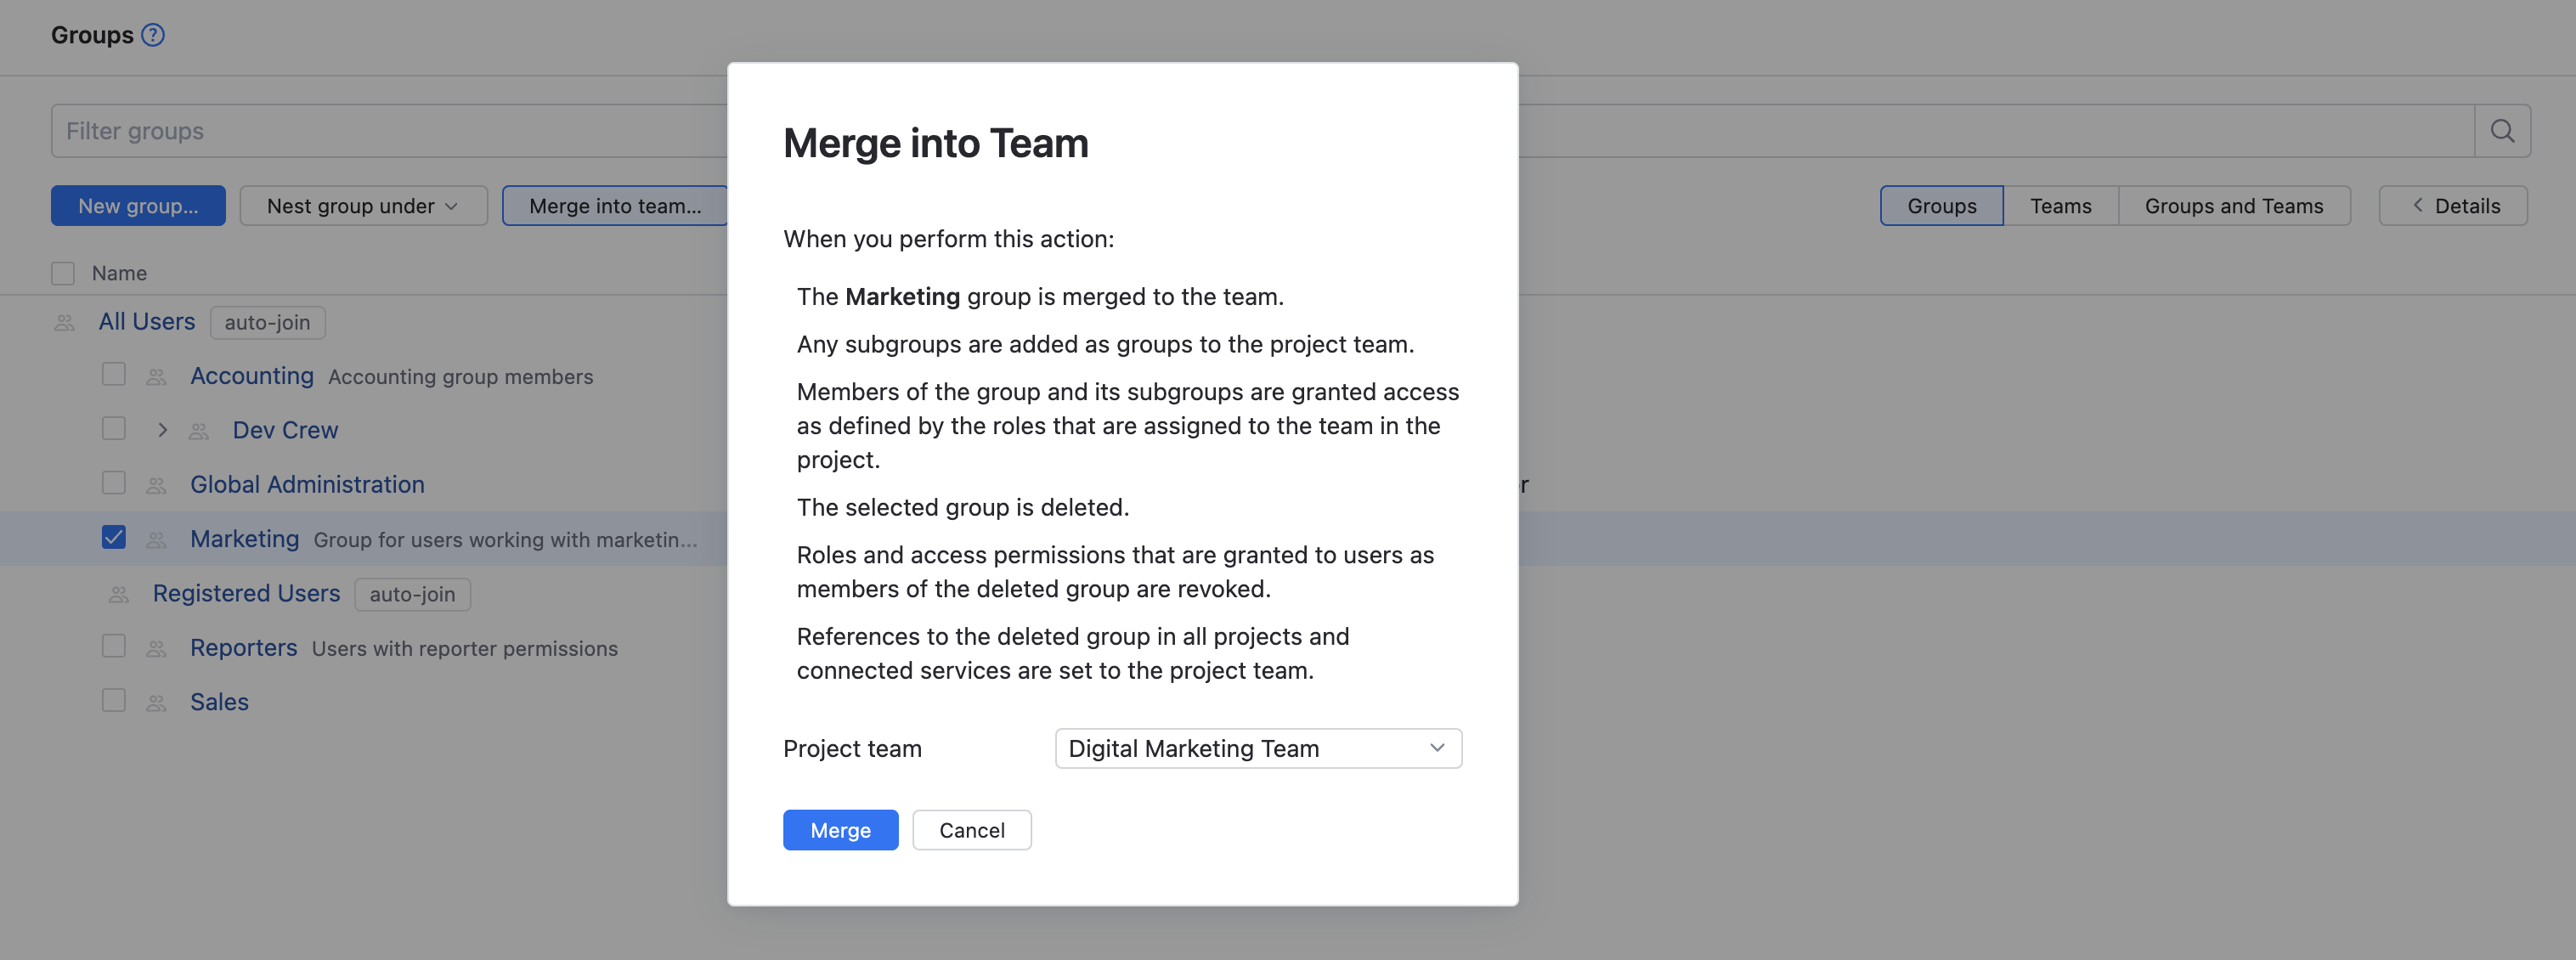
Task: Check the Accounting group checkbox
Action: [x=114, y=375]
